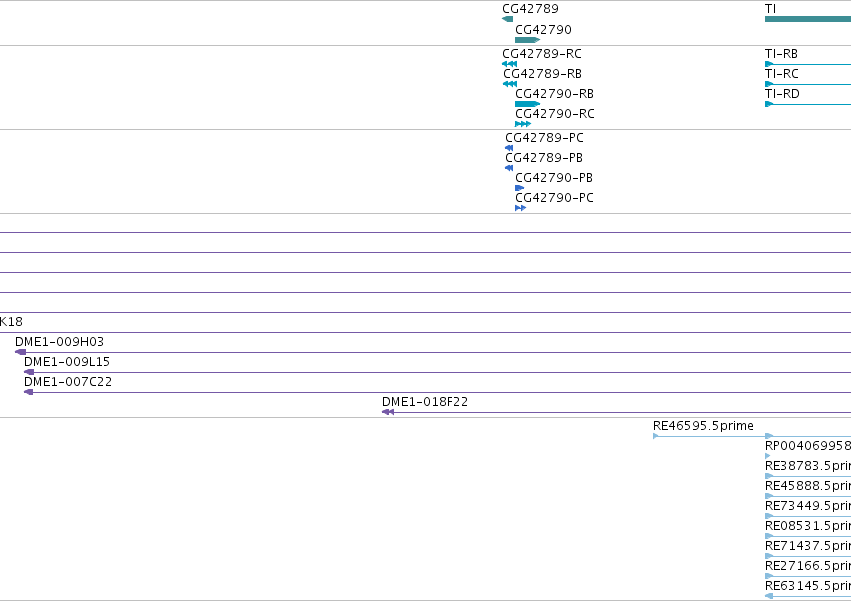This screenshot has height=601, width=851.
Task: Click clone label DME1-007C22
Action: tap(68, 382)
